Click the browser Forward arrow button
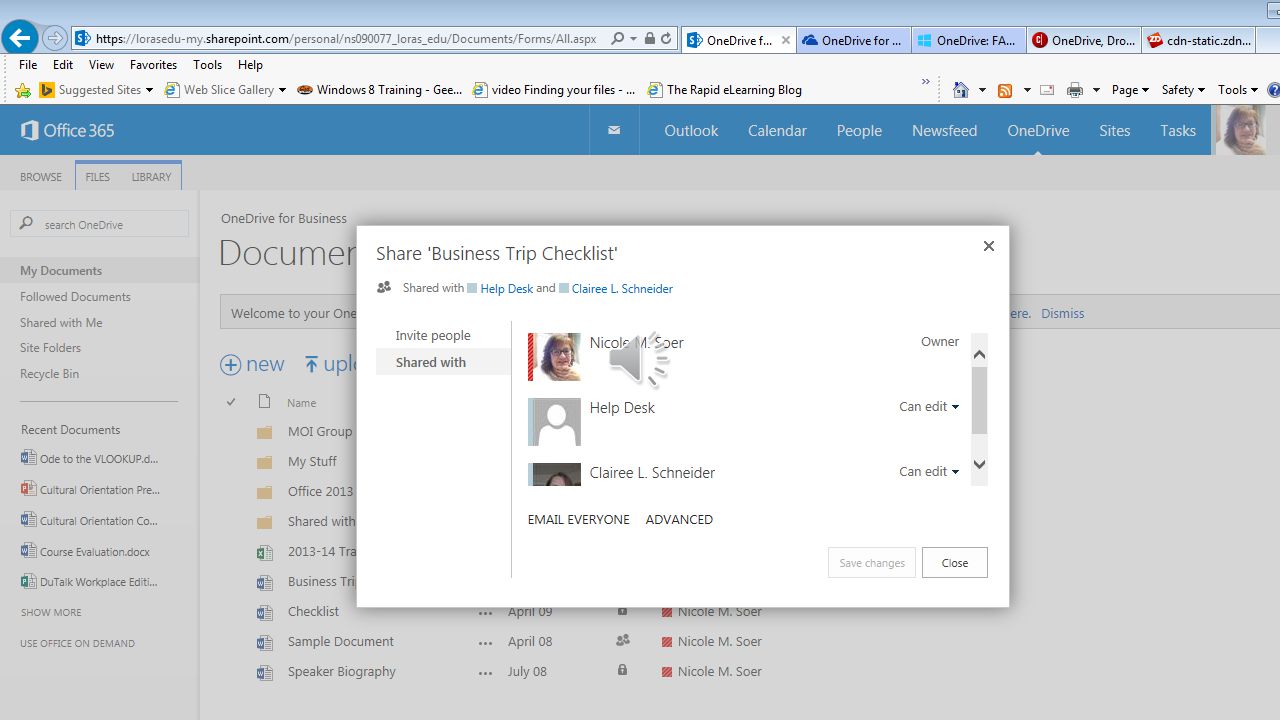 click(55, 39)
